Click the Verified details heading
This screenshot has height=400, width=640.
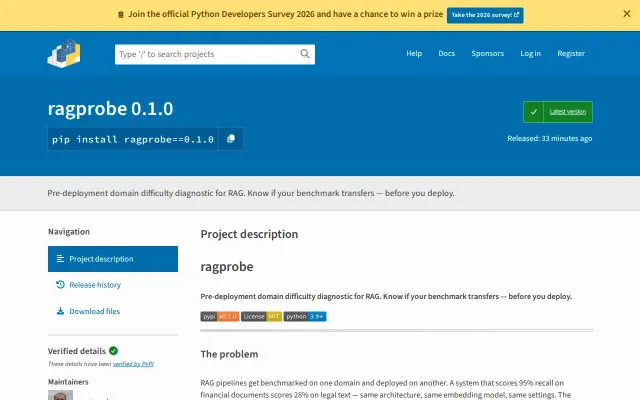click(77, 351)
